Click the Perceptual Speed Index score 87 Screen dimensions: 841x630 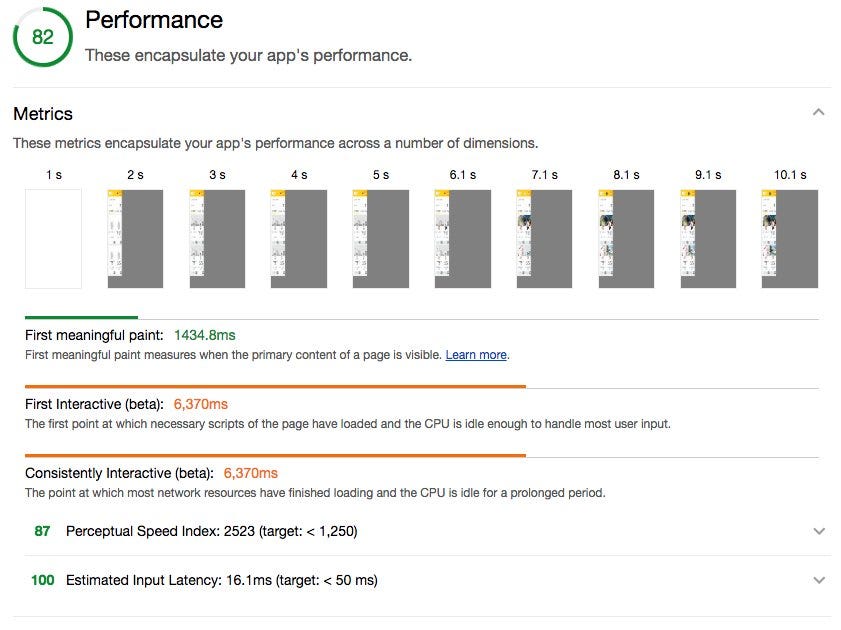pyautogui.click(x=42, y=531)
